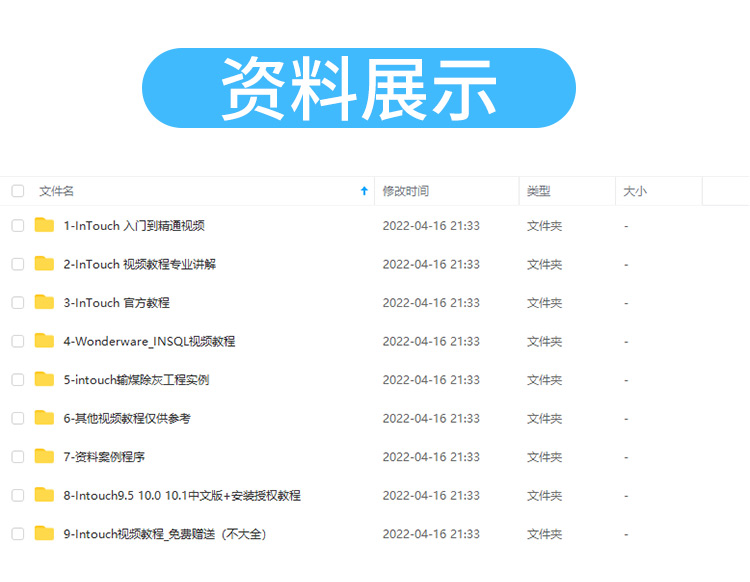Click folder icon of 1-InTouch 入门到精通视频
This screenshot has width=750, height=582.
coord(44,225)
